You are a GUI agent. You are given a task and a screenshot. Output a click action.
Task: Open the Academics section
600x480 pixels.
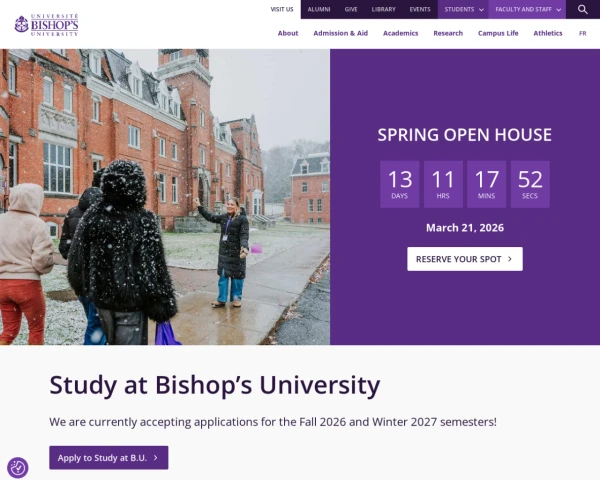coord(401,33)
